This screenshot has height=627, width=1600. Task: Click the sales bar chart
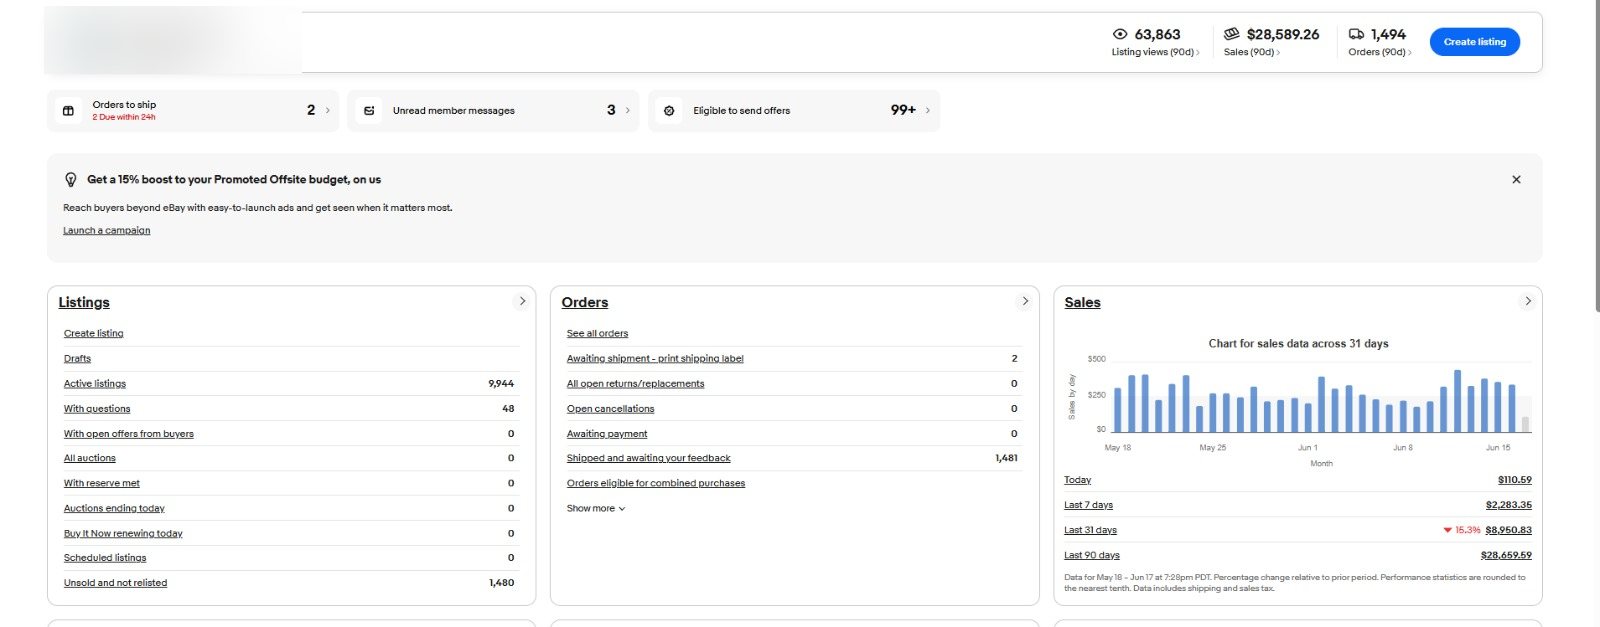(1299, 403)
